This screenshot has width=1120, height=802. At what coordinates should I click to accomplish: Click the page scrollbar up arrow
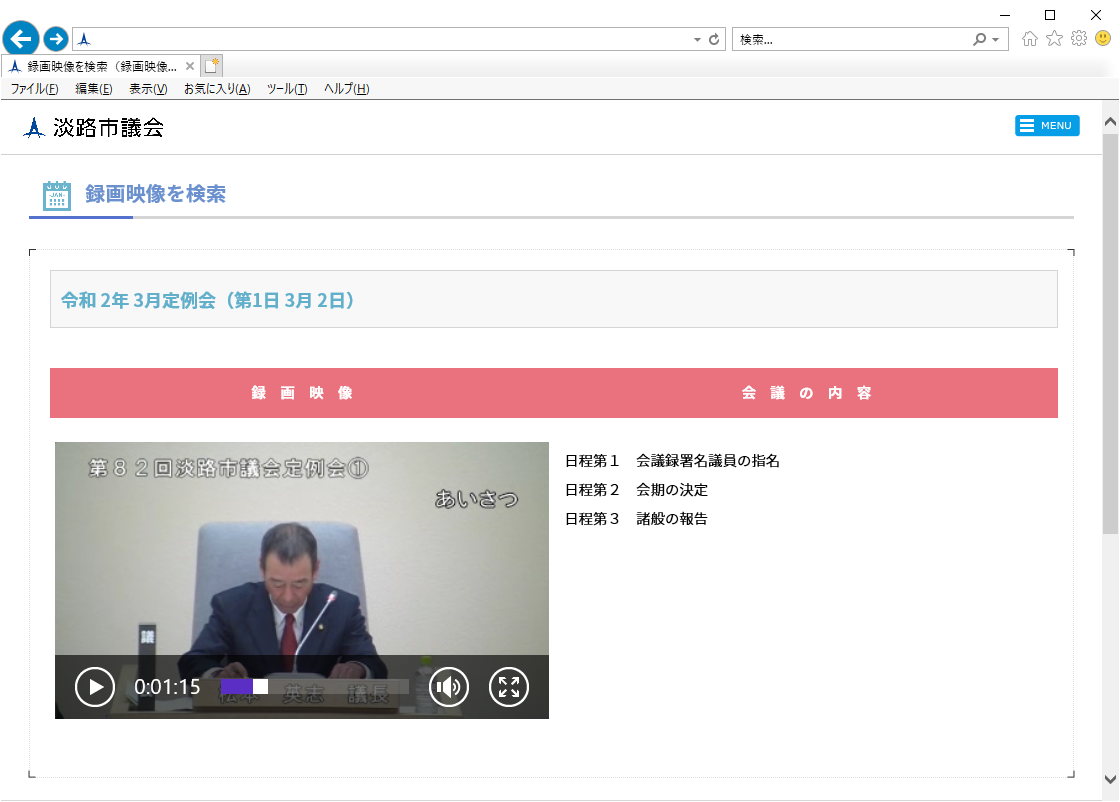tap(1110, 122)
